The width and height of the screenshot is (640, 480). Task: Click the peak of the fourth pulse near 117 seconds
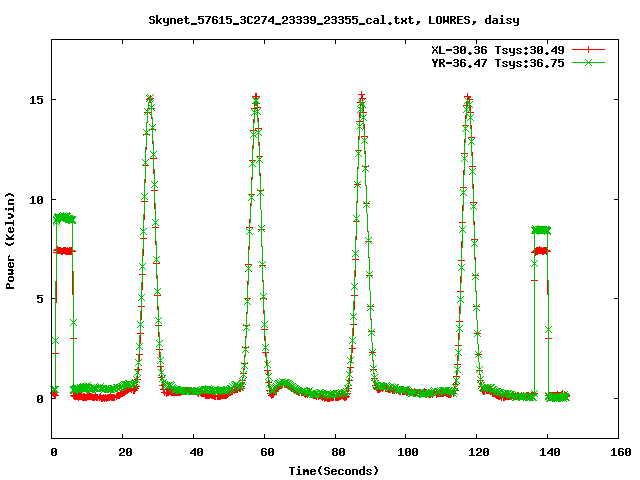pos(468,98)
